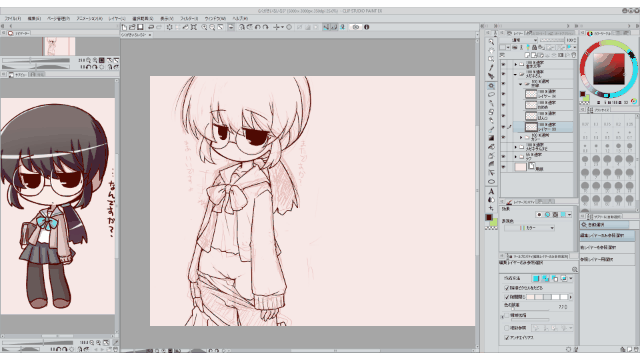Viewport: 640px width, 360px height.
Task: Select the Auto select wand tool in tool palette
Action: [491, 86]
